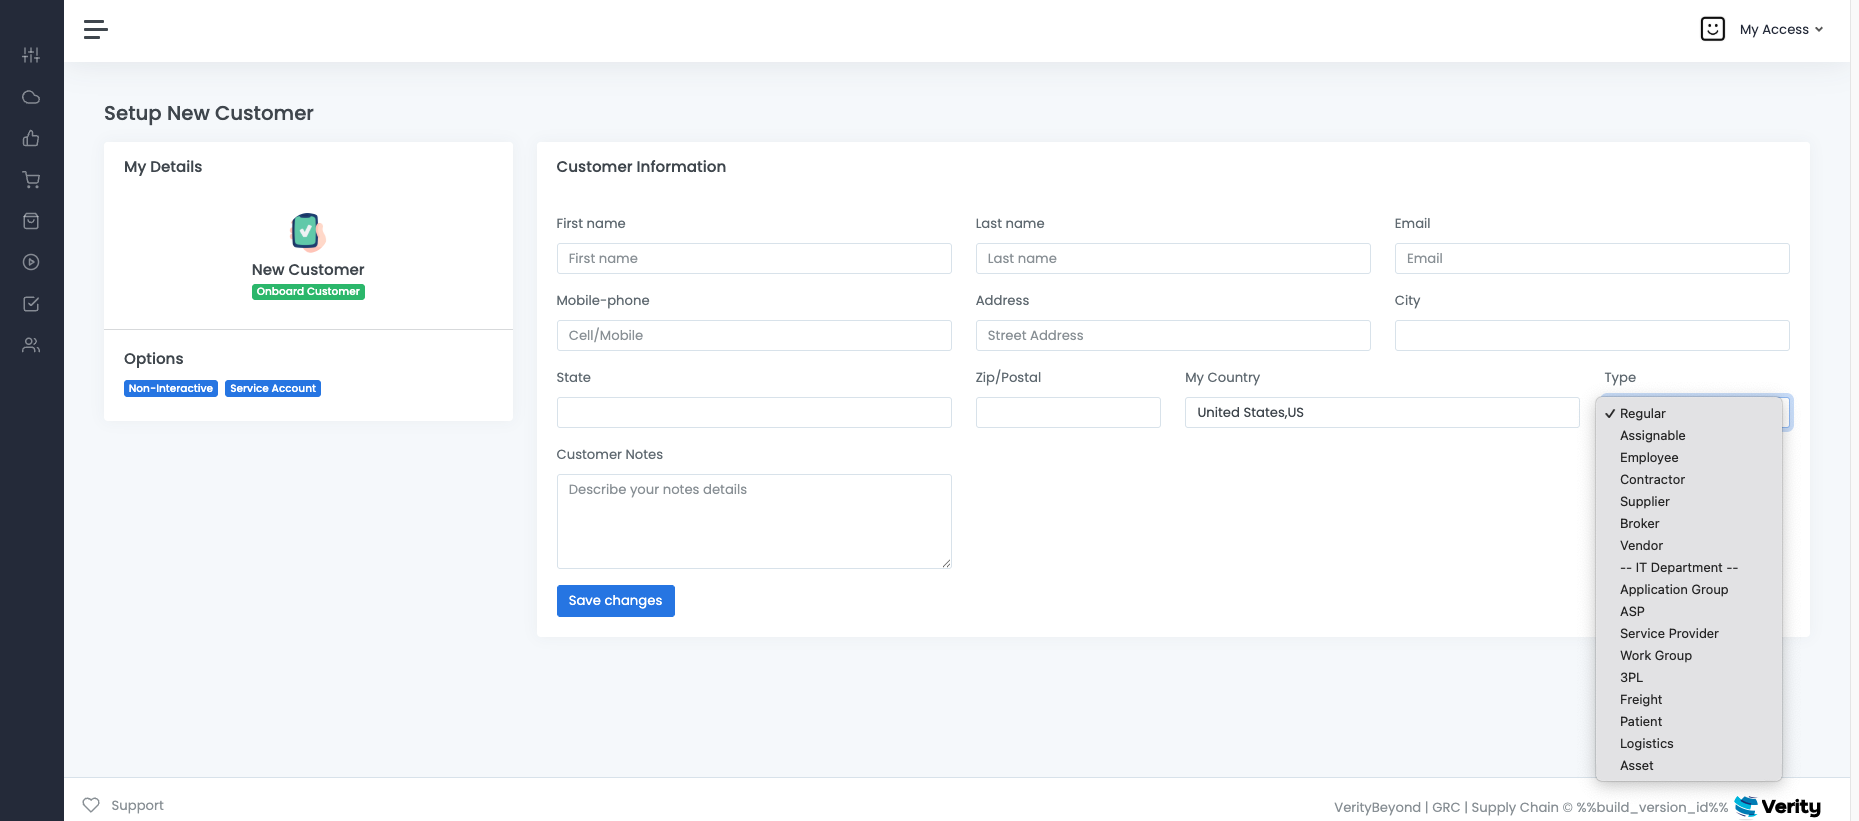Click the play circle sidebar icon
Image resolution: width=1859 pixels, height=821 pixels.
[x=31, y=262]
